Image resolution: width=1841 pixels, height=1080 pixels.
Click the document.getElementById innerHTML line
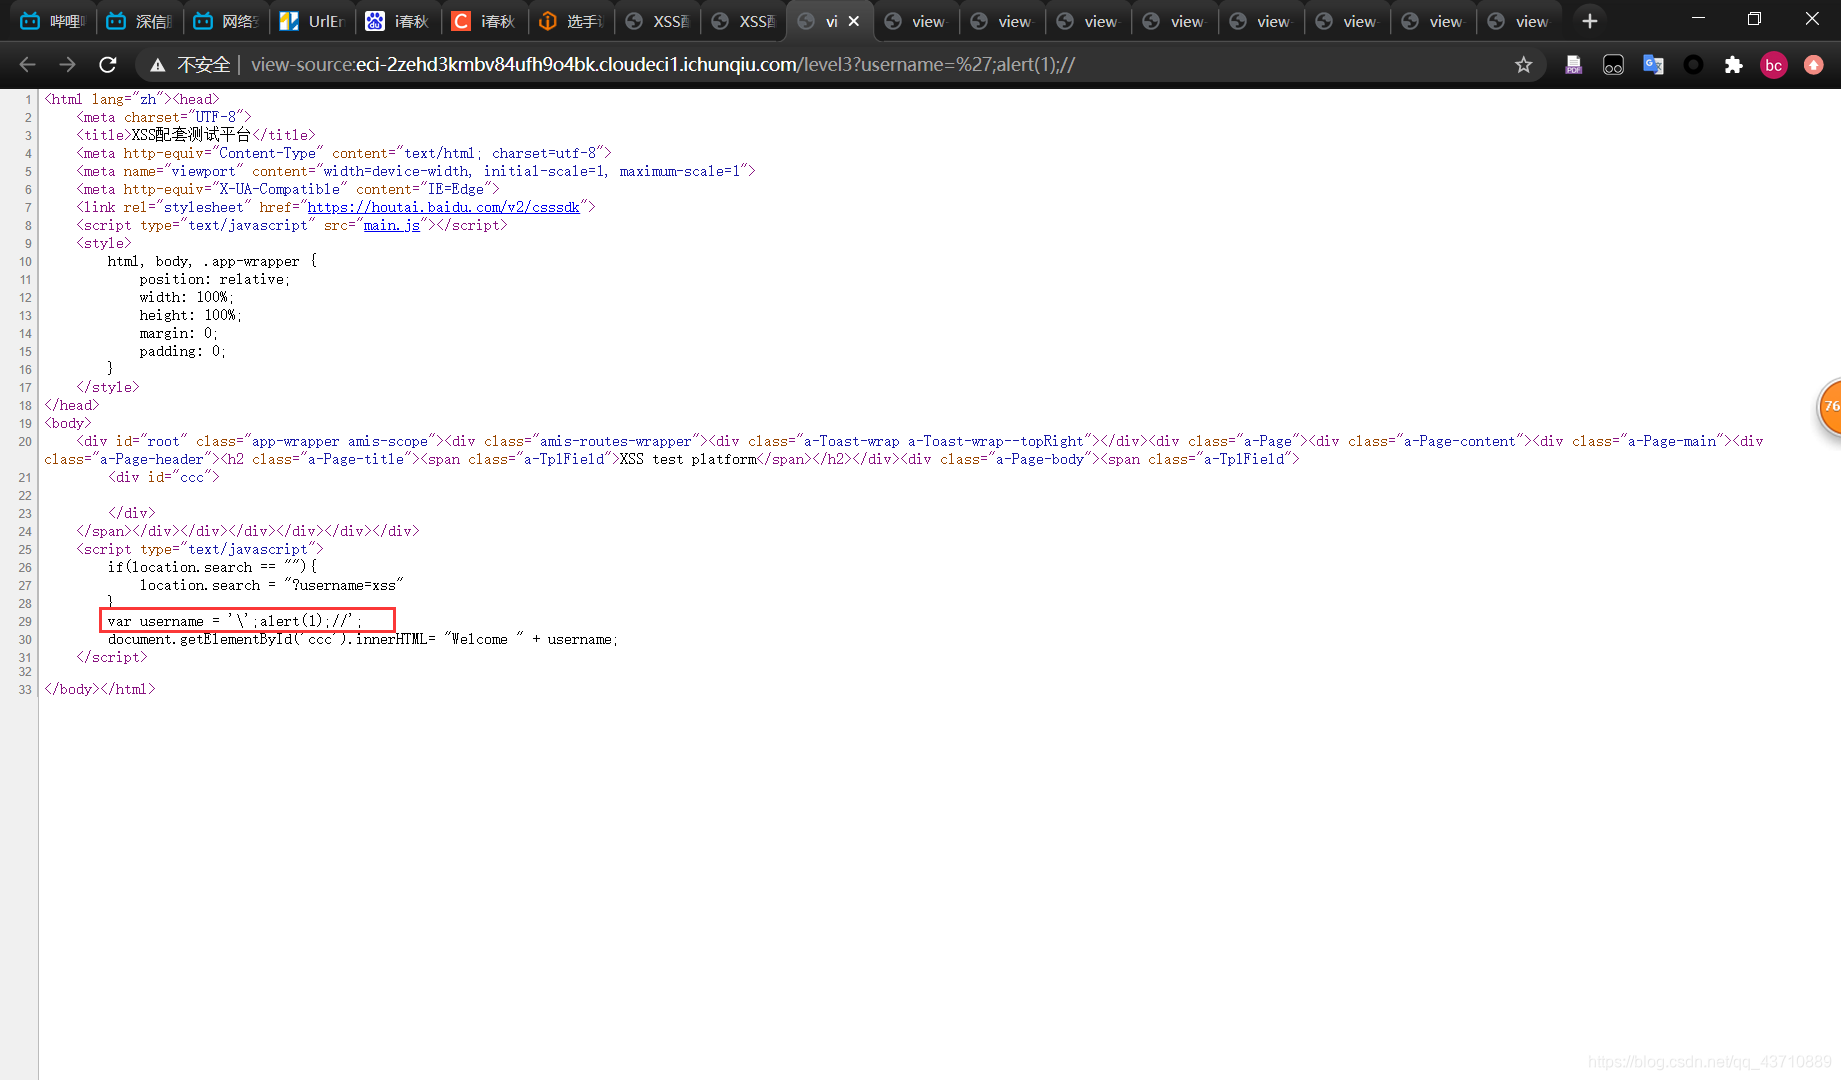[x=363, y=639]
